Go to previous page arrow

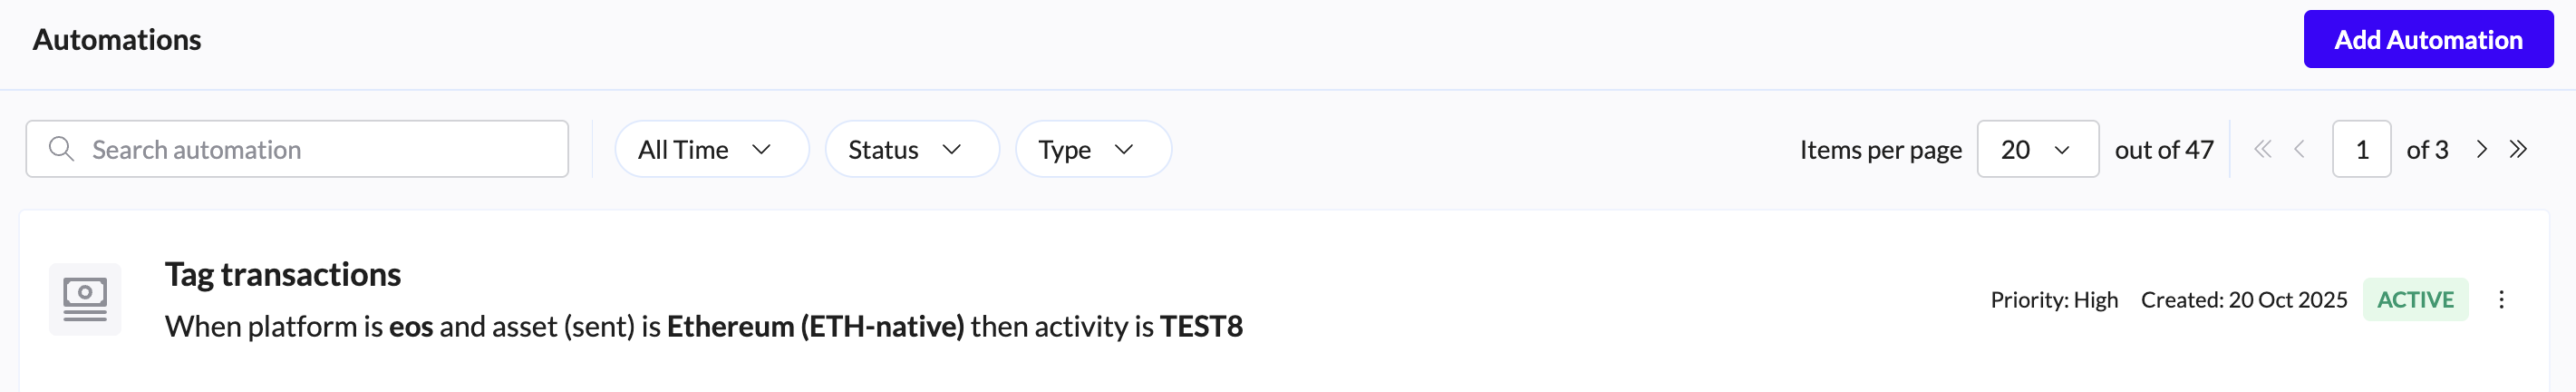point(2299,150)
